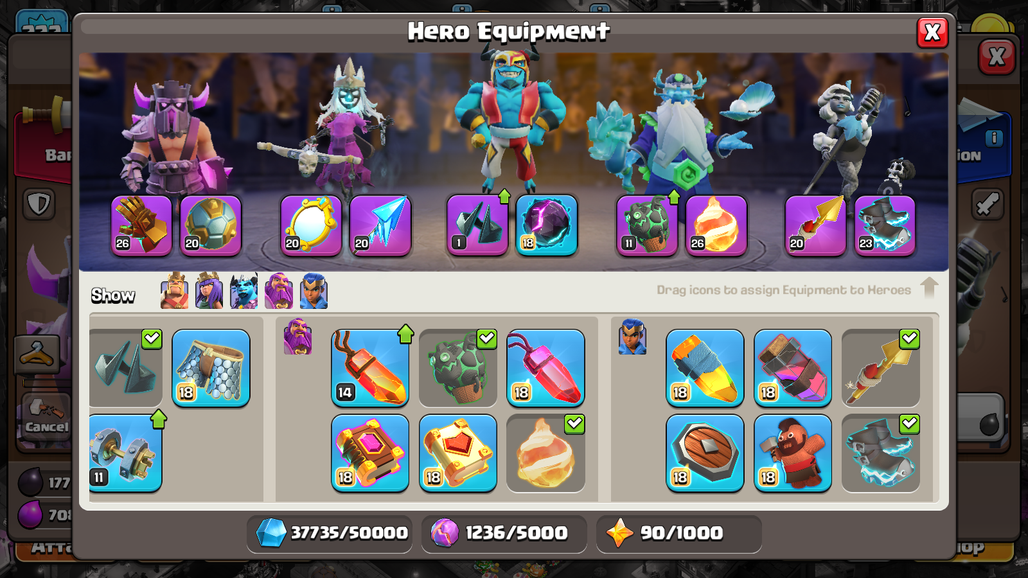The image size is (1028, 578).
Task: Select the level 20 Magic Mirror equipment
Action: click(311, 225)
